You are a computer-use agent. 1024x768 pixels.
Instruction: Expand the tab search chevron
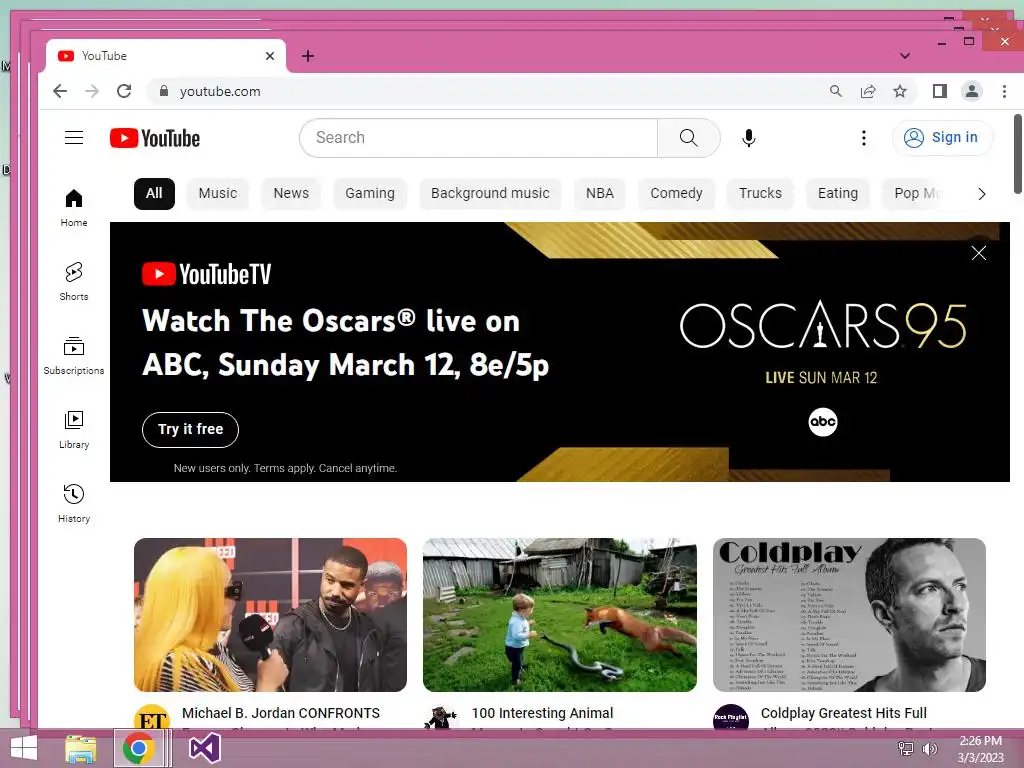904,56
